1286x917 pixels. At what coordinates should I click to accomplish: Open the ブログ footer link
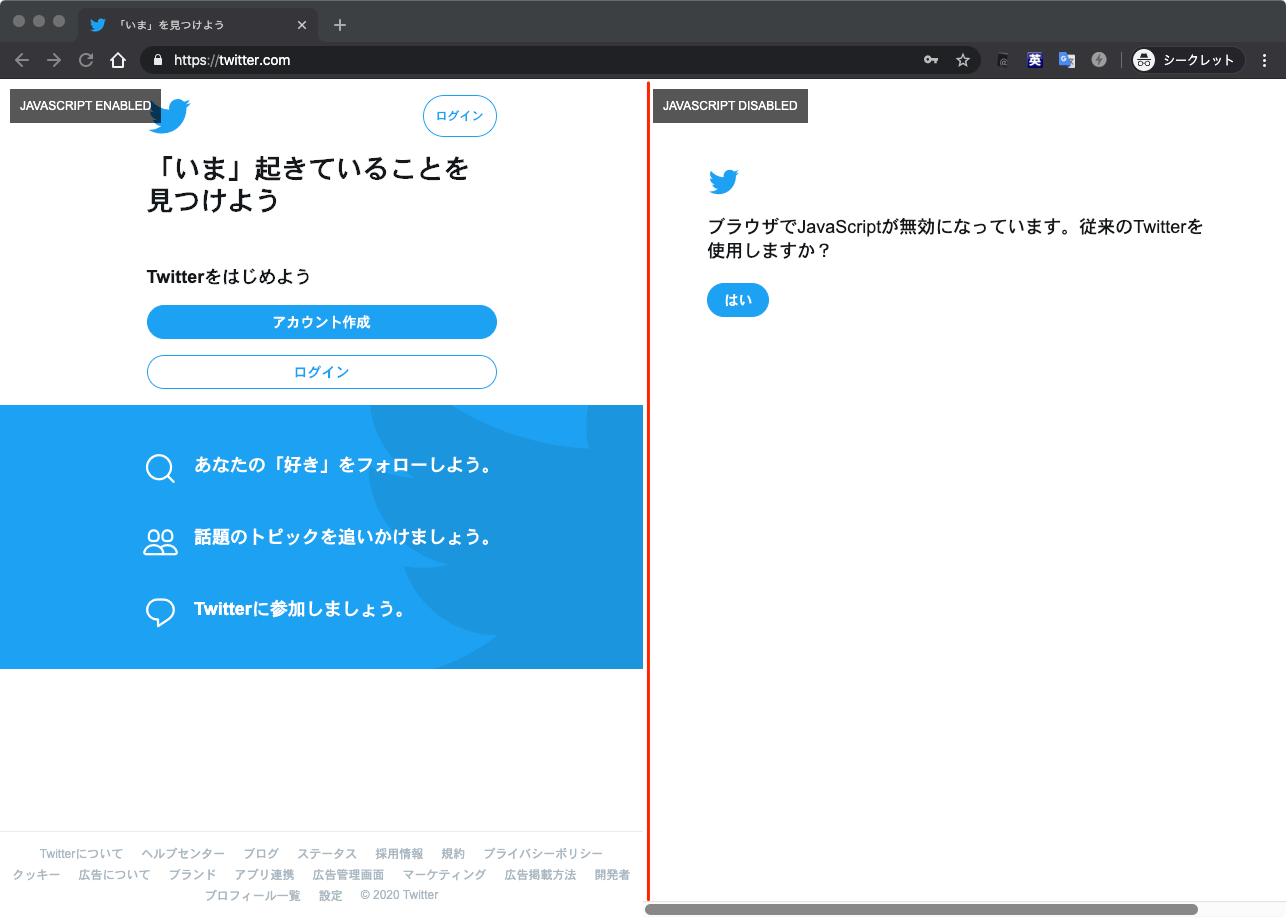pos(261,854)
